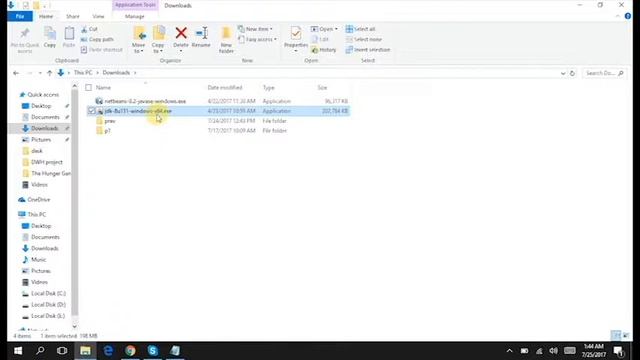Uncheck the jdk-8u131 file checkbox

coord(91,111)
